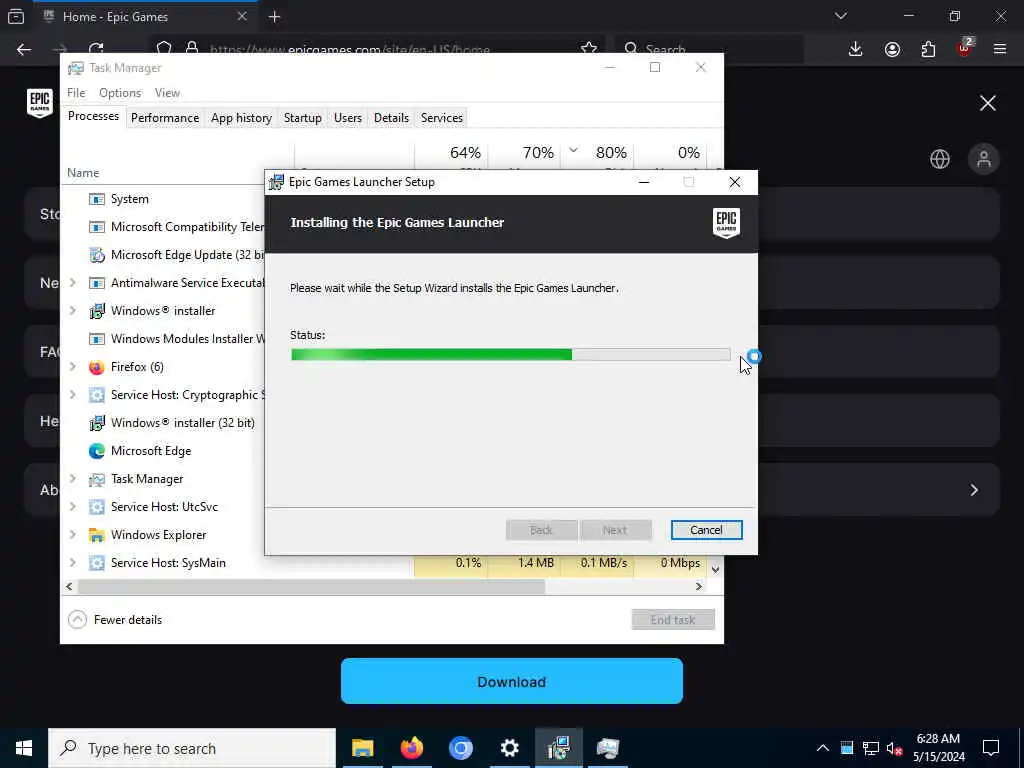The width and height of the screenshot is (1024, 768).
Task: Click the blue Download button
Action: [x=511, y=681]
